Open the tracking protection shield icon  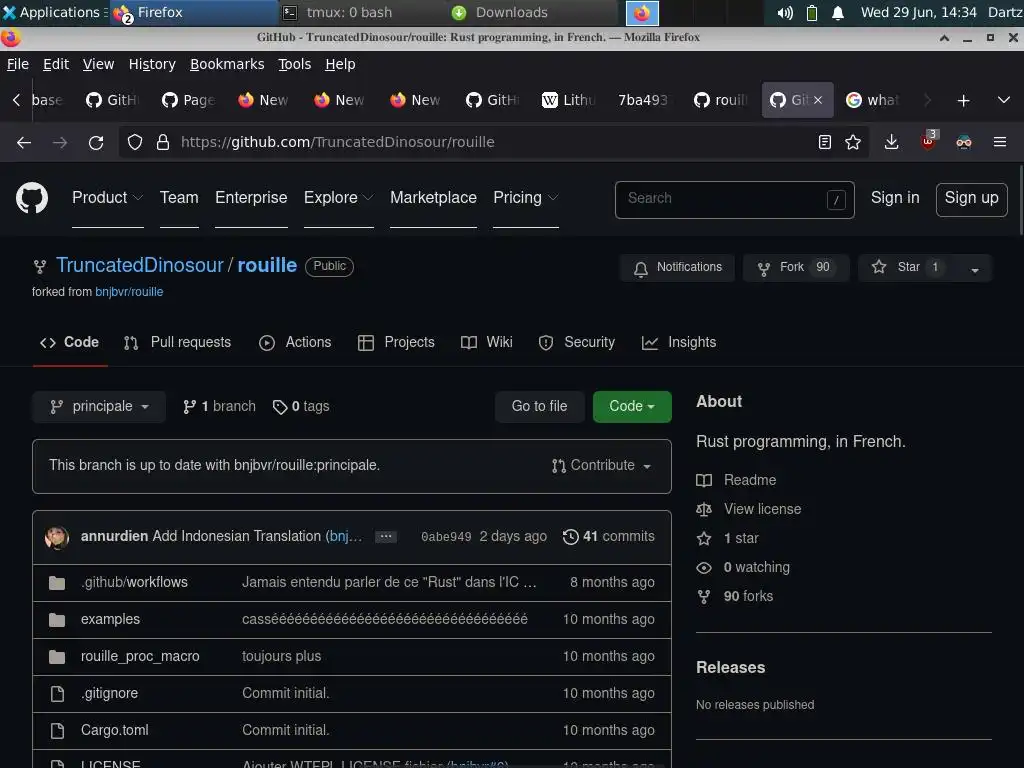coord(135,142)
